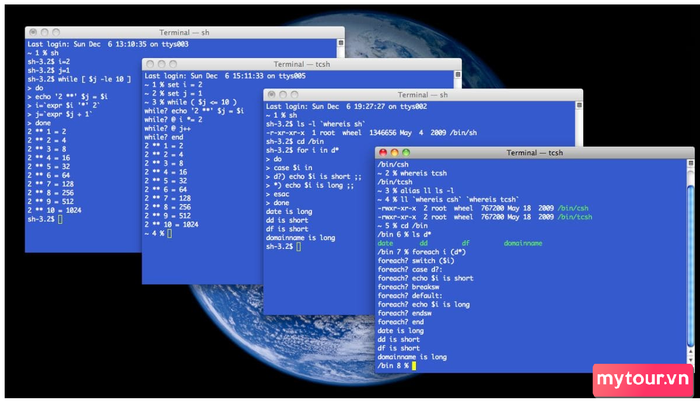Click the line 'sh-3.2$ ls -l `whereis sh`'

(316, 124)
